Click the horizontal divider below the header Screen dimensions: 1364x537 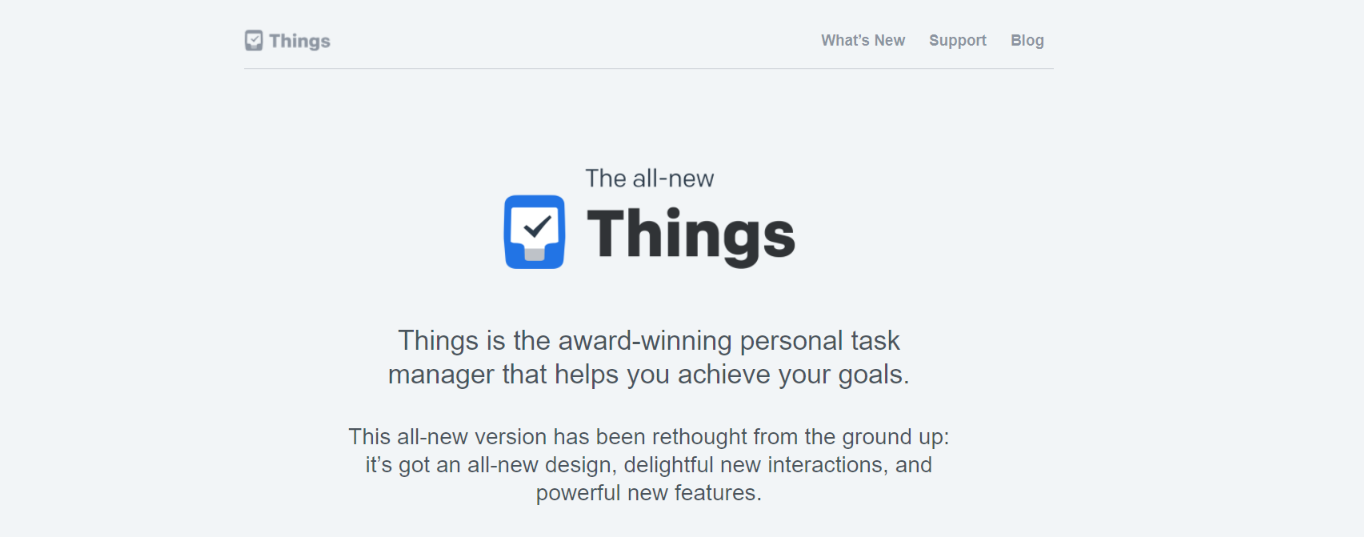pos(648,69)
